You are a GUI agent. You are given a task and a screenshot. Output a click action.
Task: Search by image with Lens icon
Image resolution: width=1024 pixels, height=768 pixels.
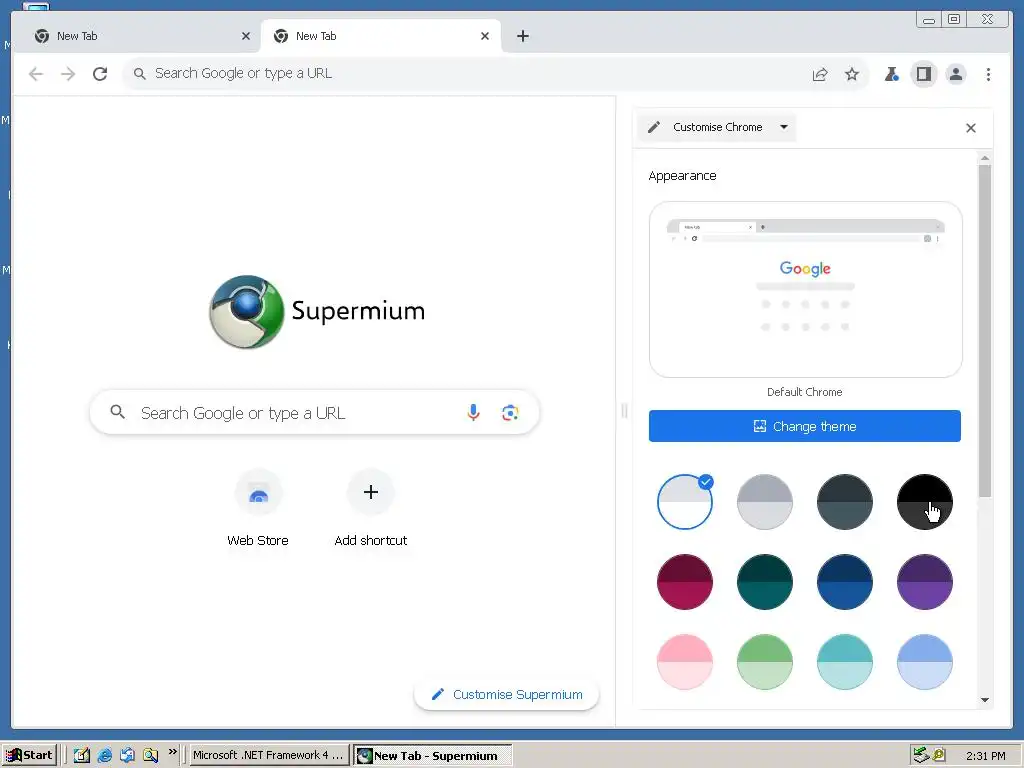pos(510,412)
